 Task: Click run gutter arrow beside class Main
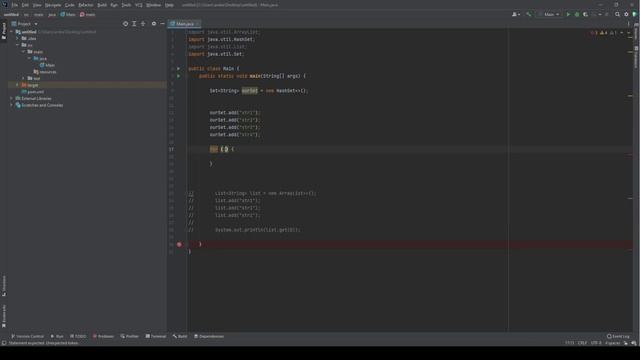coord(178,69)
